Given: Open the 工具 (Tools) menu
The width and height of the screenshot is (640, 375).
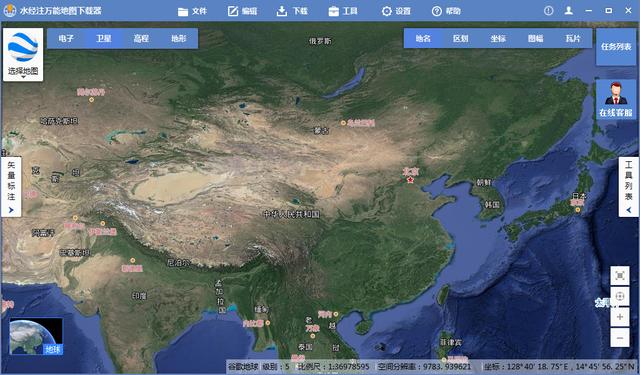Looking at the screenshot, I should pyautogui.click(x=343, y=11).
